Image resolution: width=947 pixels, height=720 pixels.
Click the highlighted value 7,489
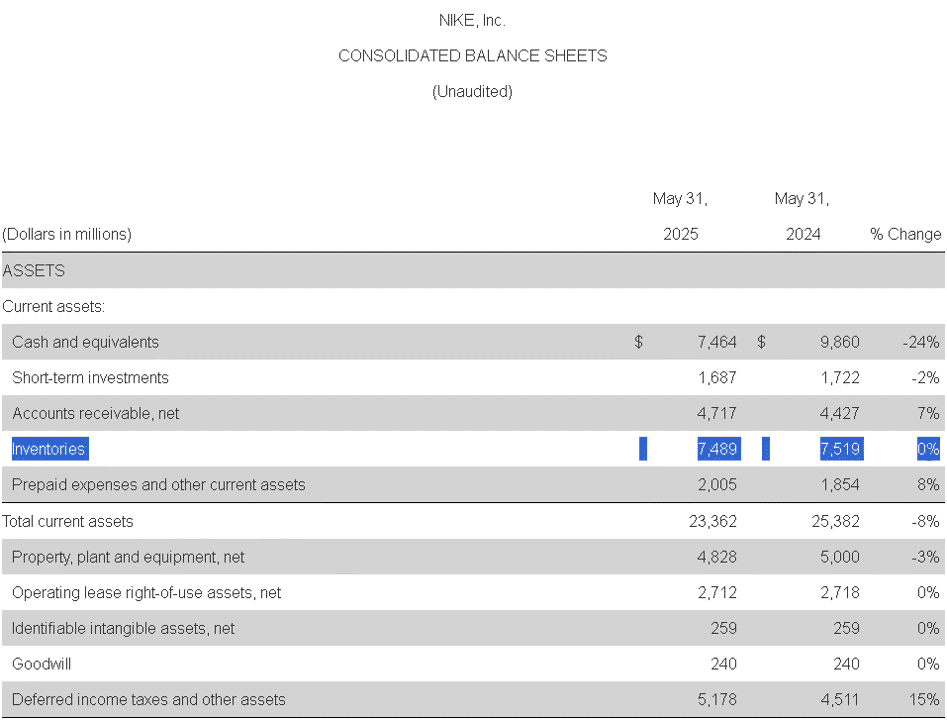(719, 449)
